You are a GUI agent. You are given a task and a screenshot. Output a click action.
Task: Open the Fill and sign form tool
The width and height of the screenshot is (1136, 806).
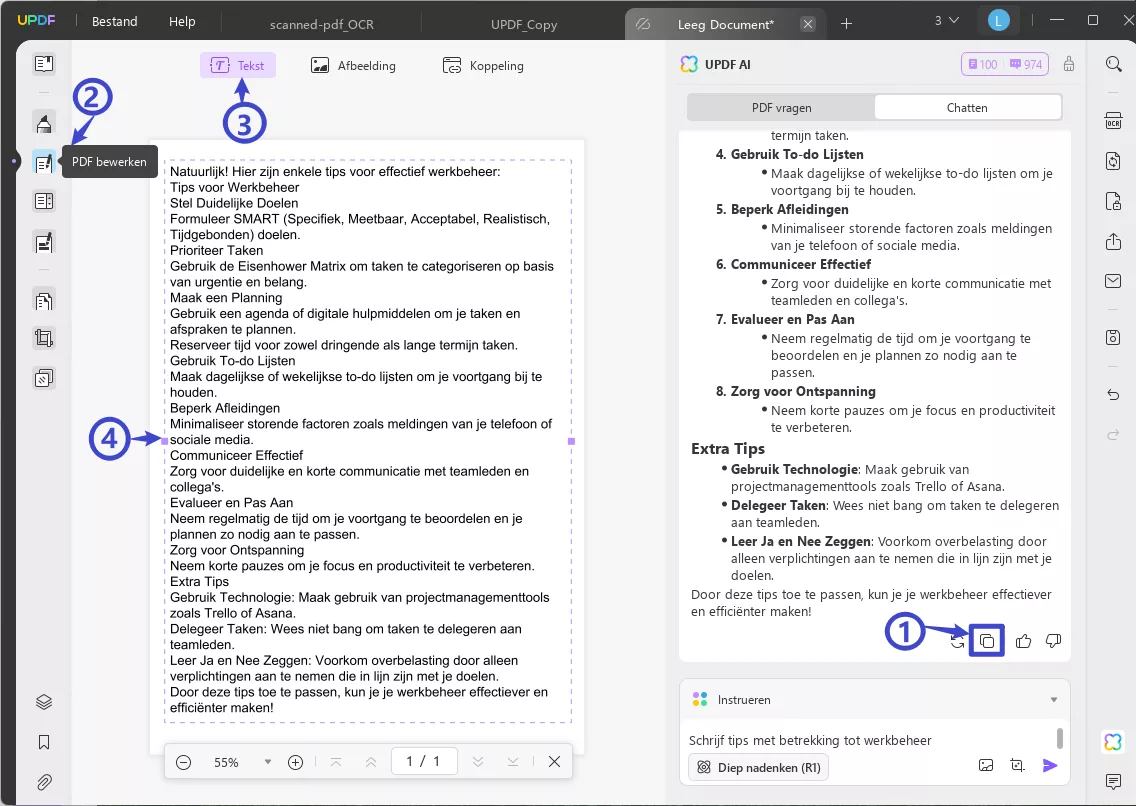click(44, 243)
